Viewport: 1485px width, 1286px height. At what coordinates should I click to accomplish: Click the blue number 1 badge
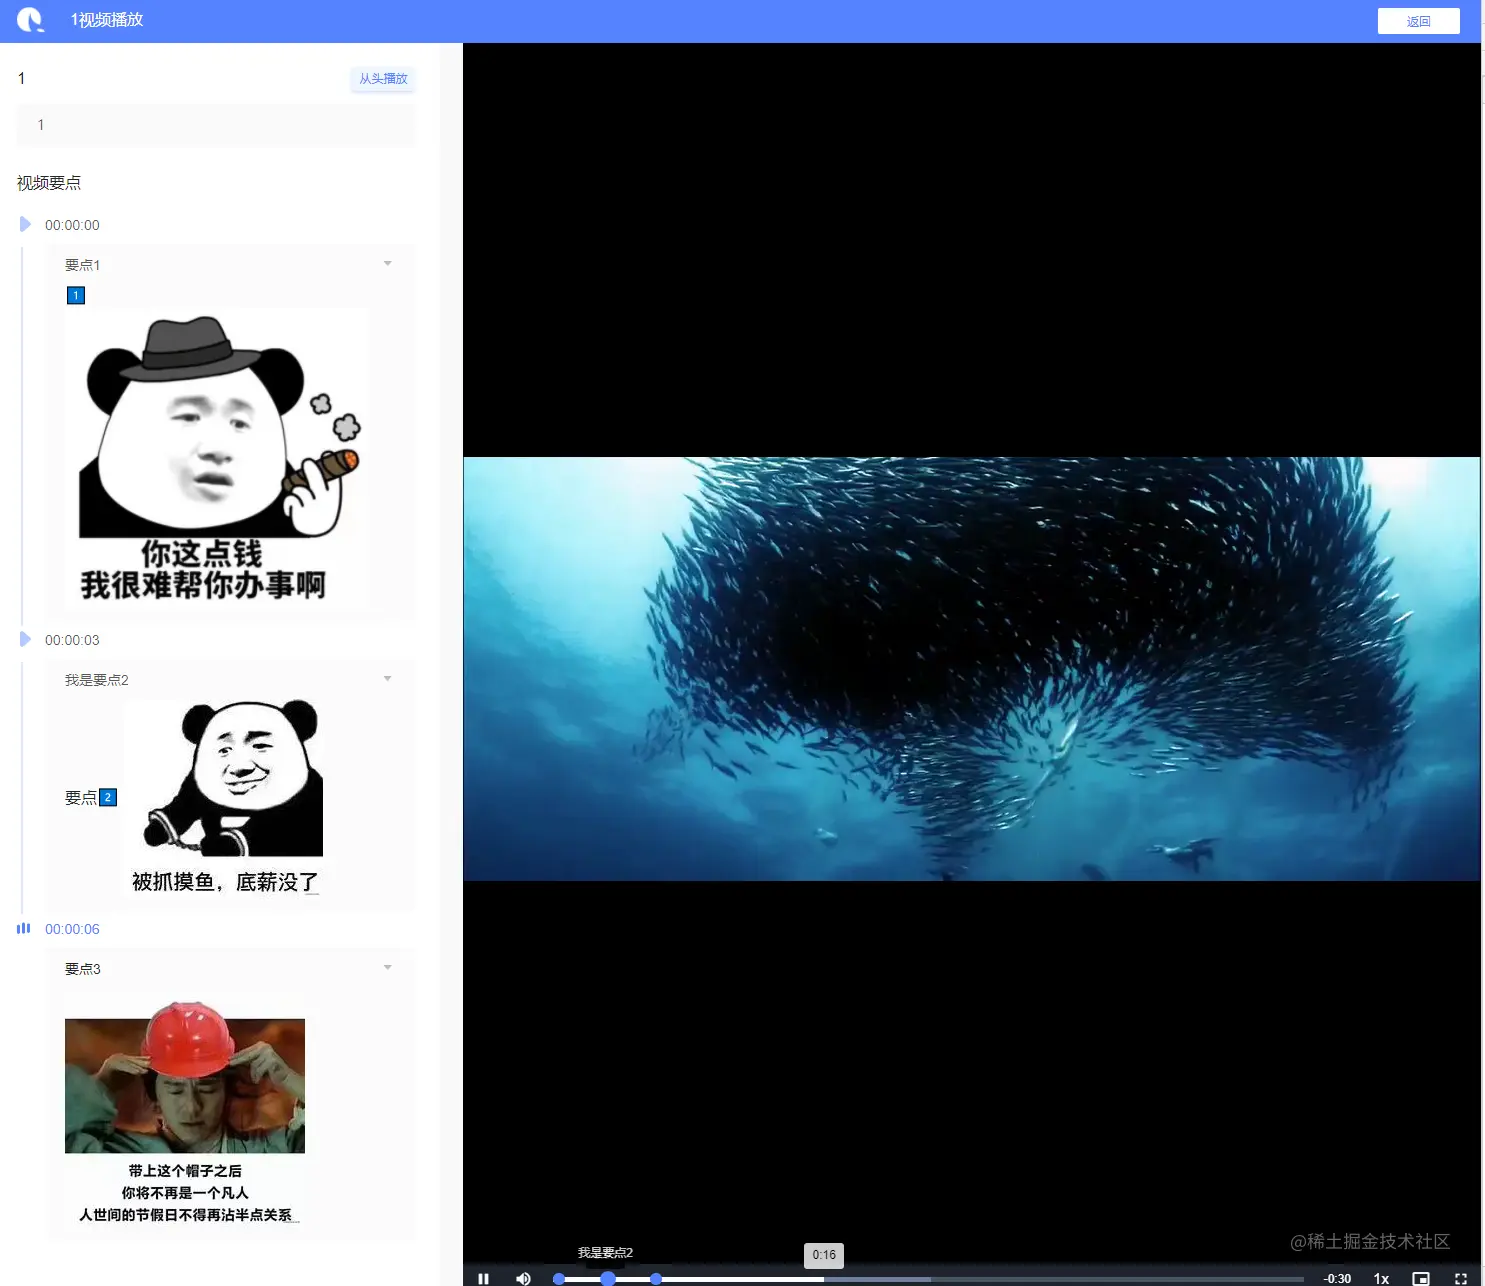pos(76,295)
